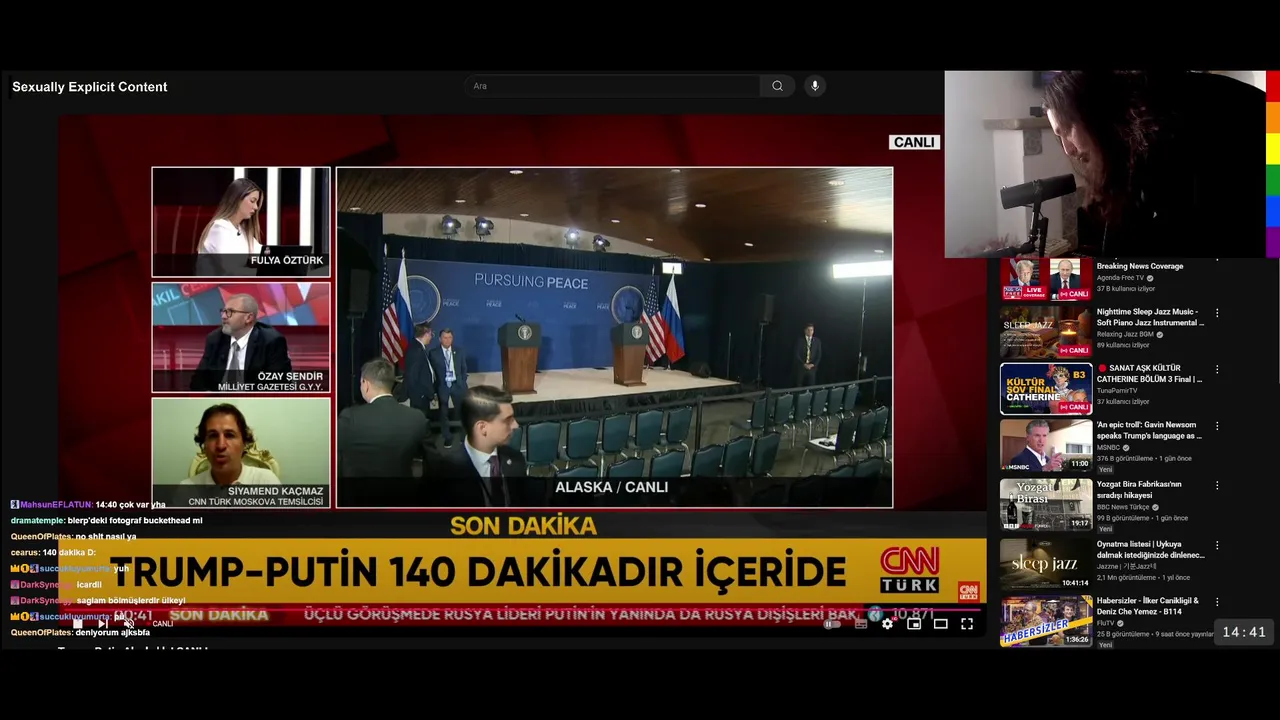
Task: Open options menu for 'An epic troll' video
Action: [x=1217, y=426]
